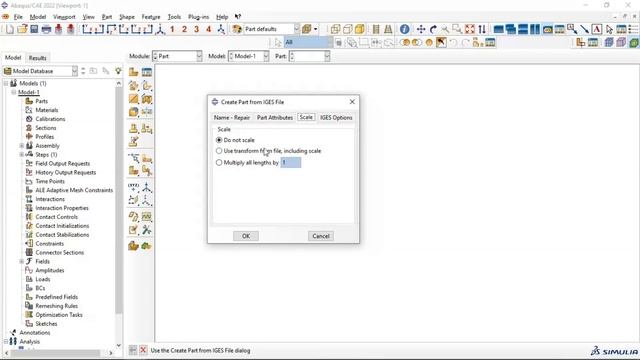Open the Part Manager toolbox icon

147,72
